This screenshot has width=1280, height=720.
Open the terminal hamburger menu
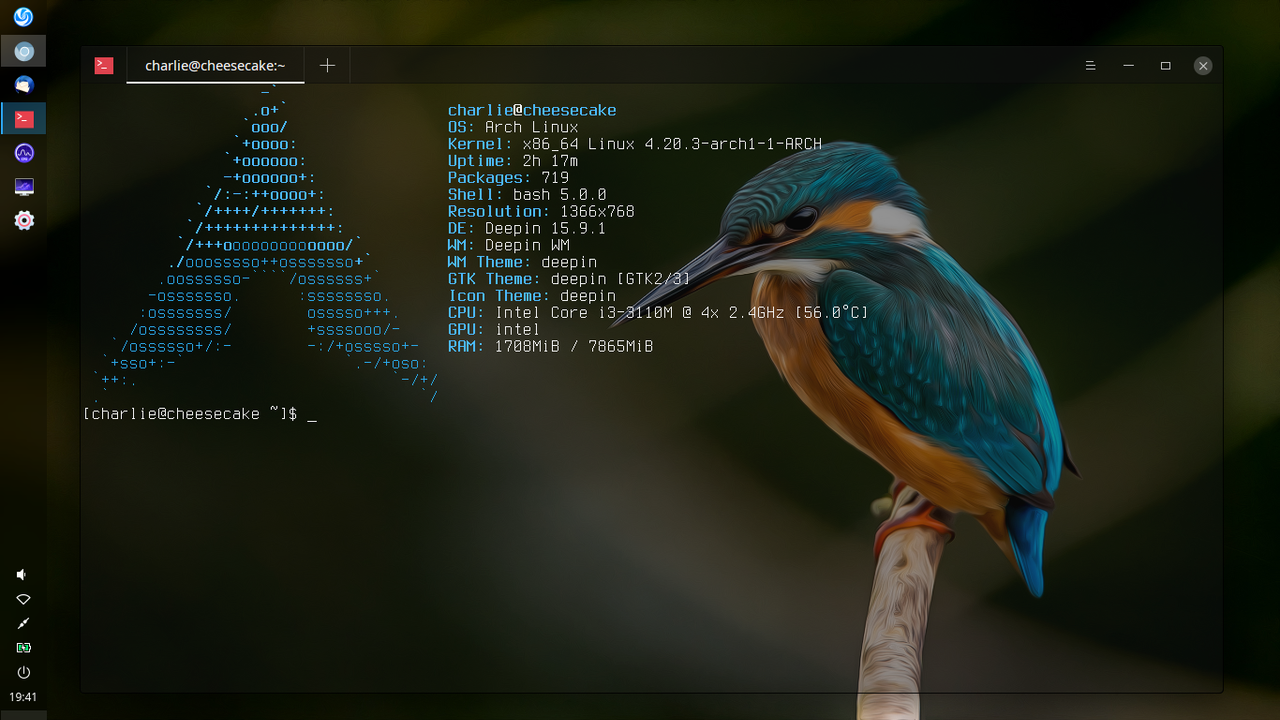point(1091,66)
